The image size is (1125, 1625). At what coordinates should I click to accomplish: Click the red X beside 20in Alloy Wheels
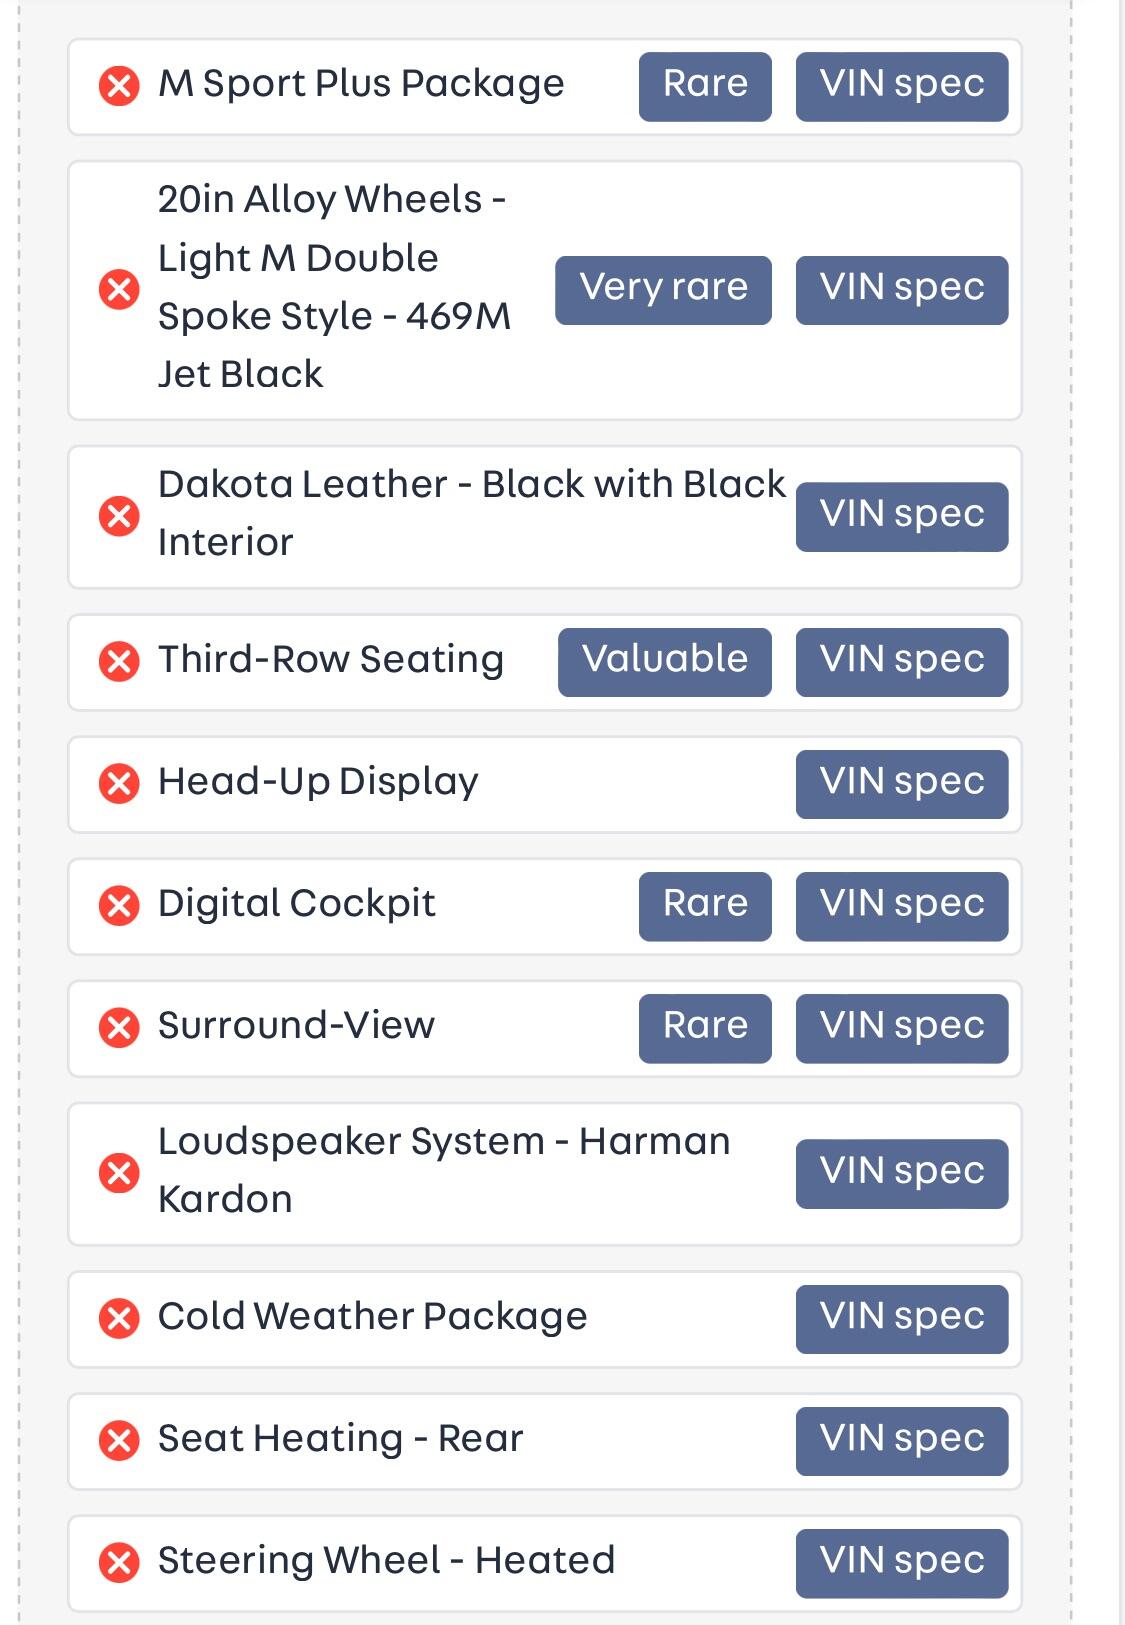pyautogui.click(x=119, y=290)
